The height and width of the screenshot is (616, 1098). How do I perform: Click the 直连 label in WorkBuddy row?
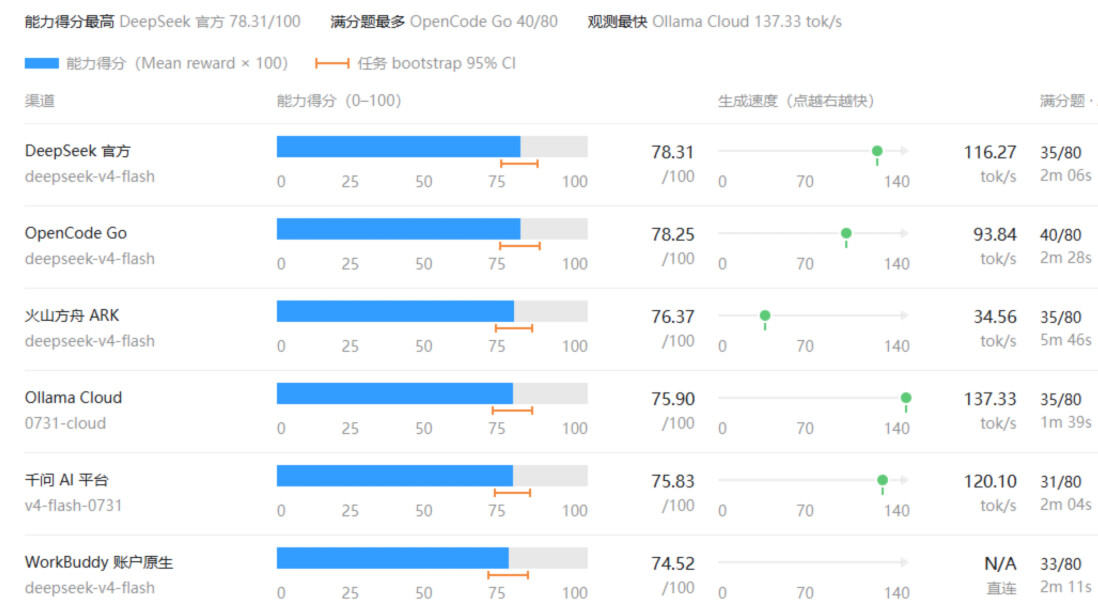[1001, 588]
